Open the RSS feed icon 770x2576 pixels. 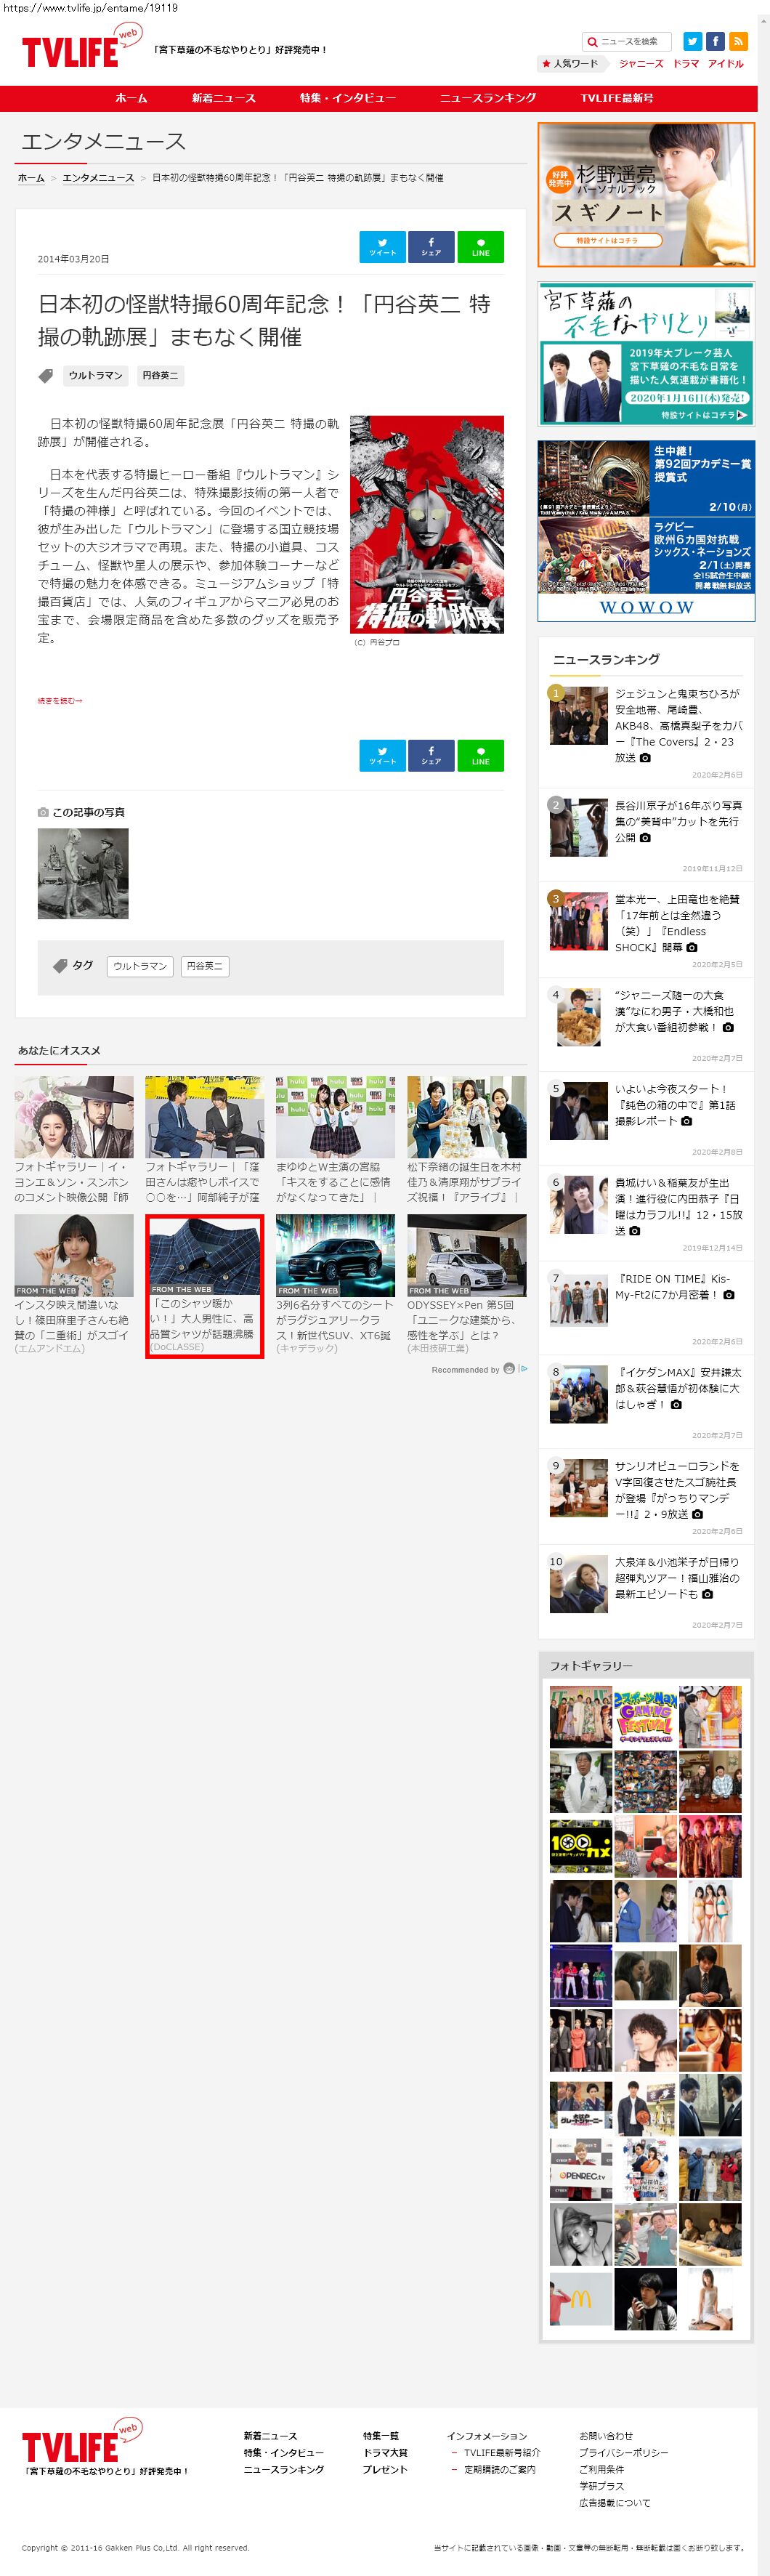coord(738,41)
